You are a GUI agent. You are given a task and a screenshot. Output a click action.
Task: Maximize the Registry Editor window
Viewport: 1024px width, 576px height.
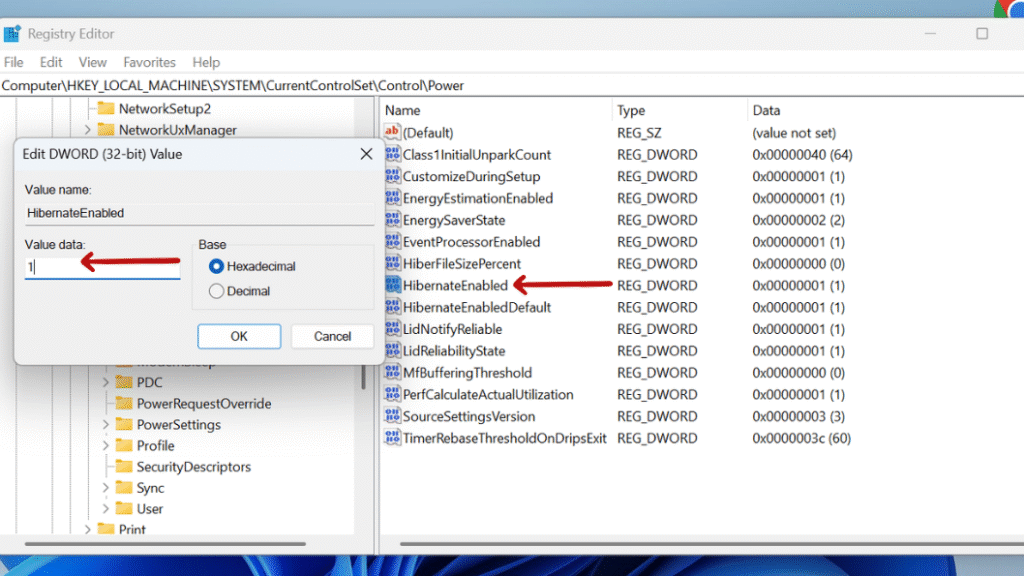pyautogui.click(x=982, y=33)
